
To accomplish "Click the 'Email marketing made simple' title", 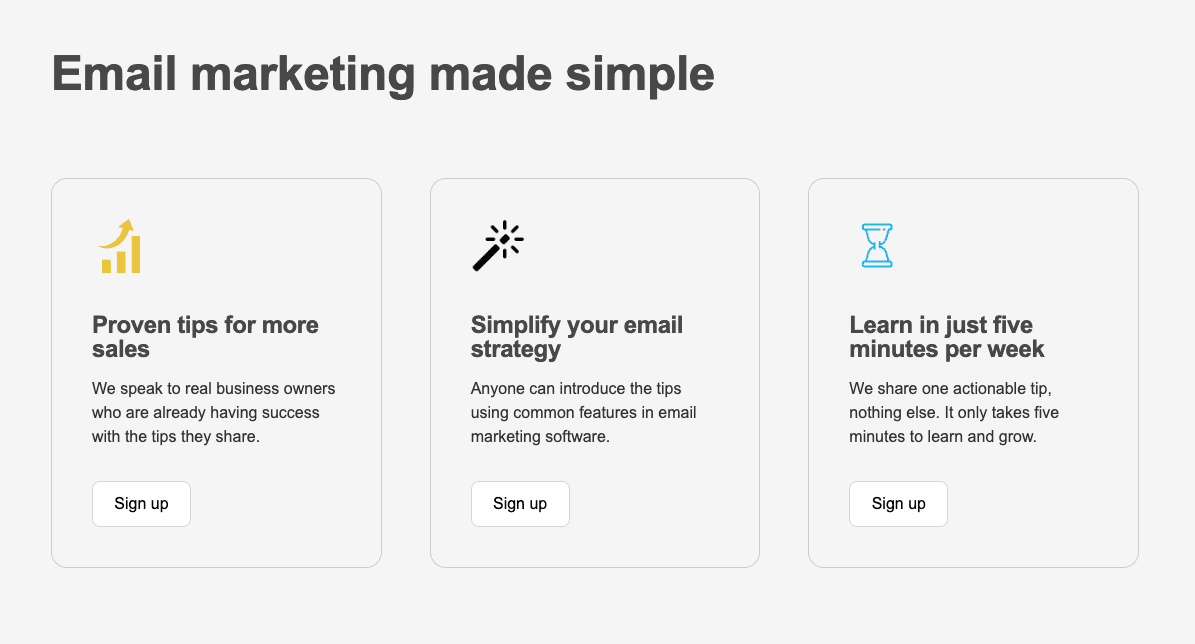I will 383,73.
